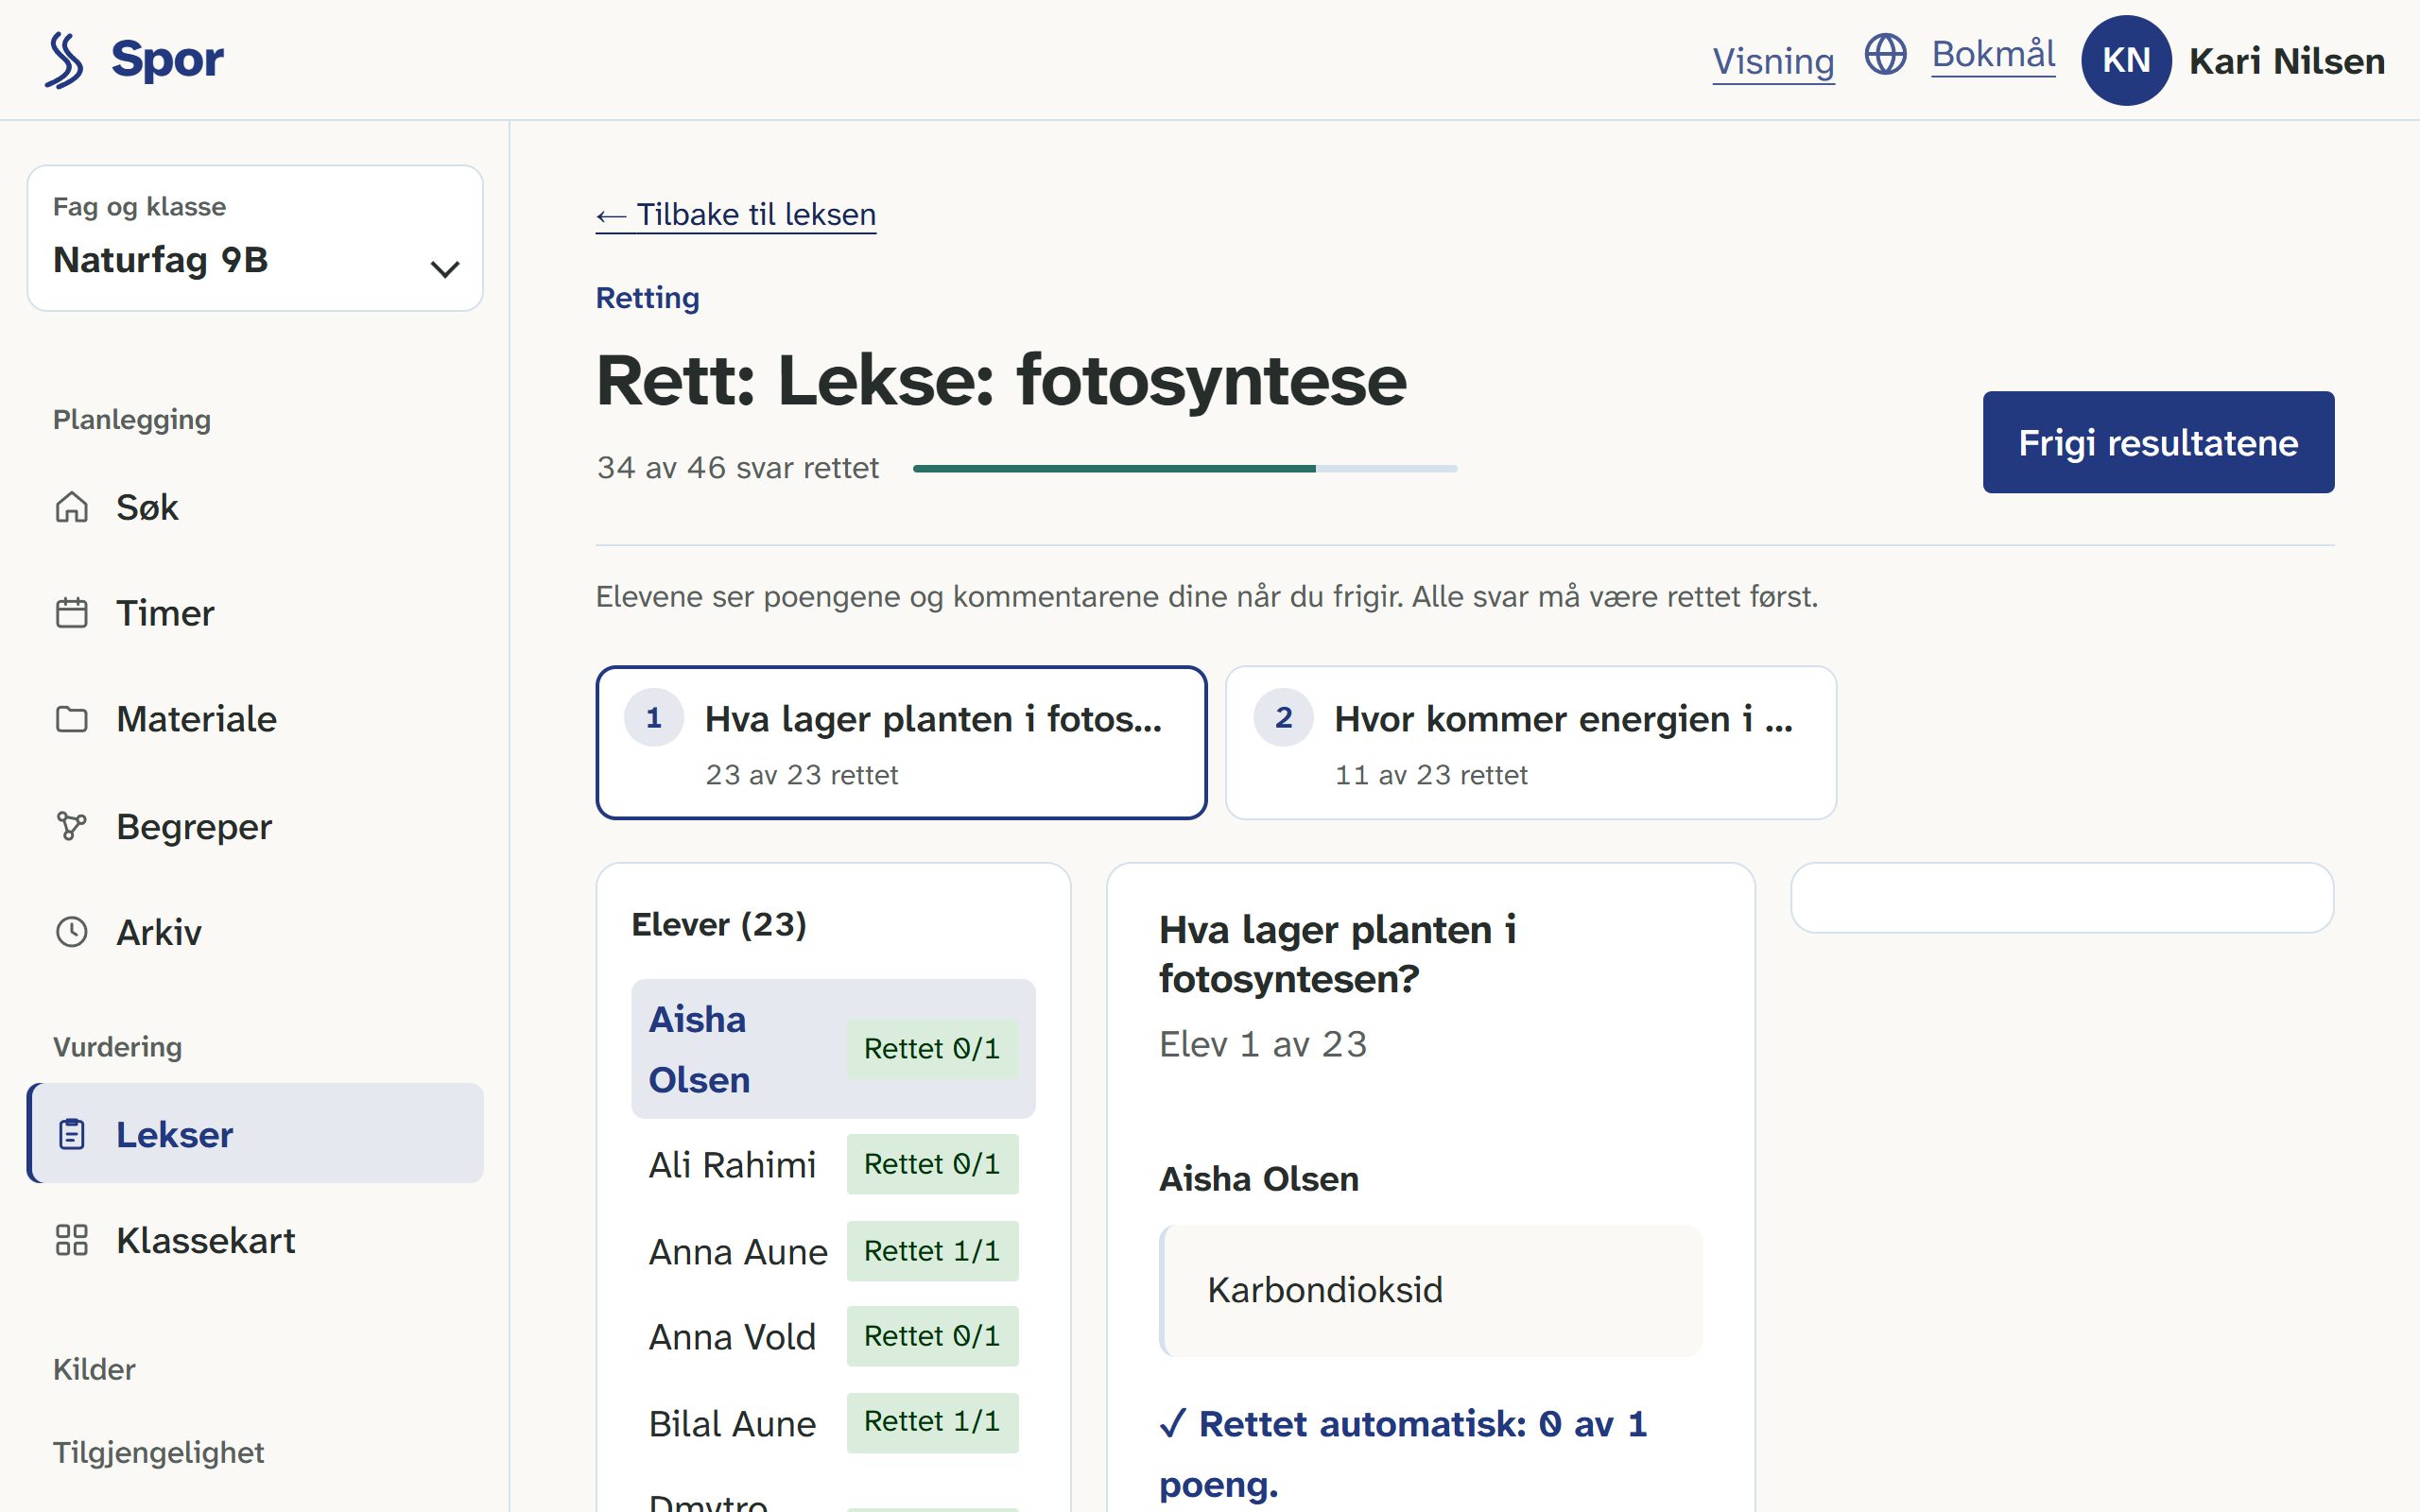Image resolution: width=2420 pixels, height=1512 pixels.
Task: Click Ali Rahimi's Rettet 0/1 badge
Action: click(x=932, y=1164)
